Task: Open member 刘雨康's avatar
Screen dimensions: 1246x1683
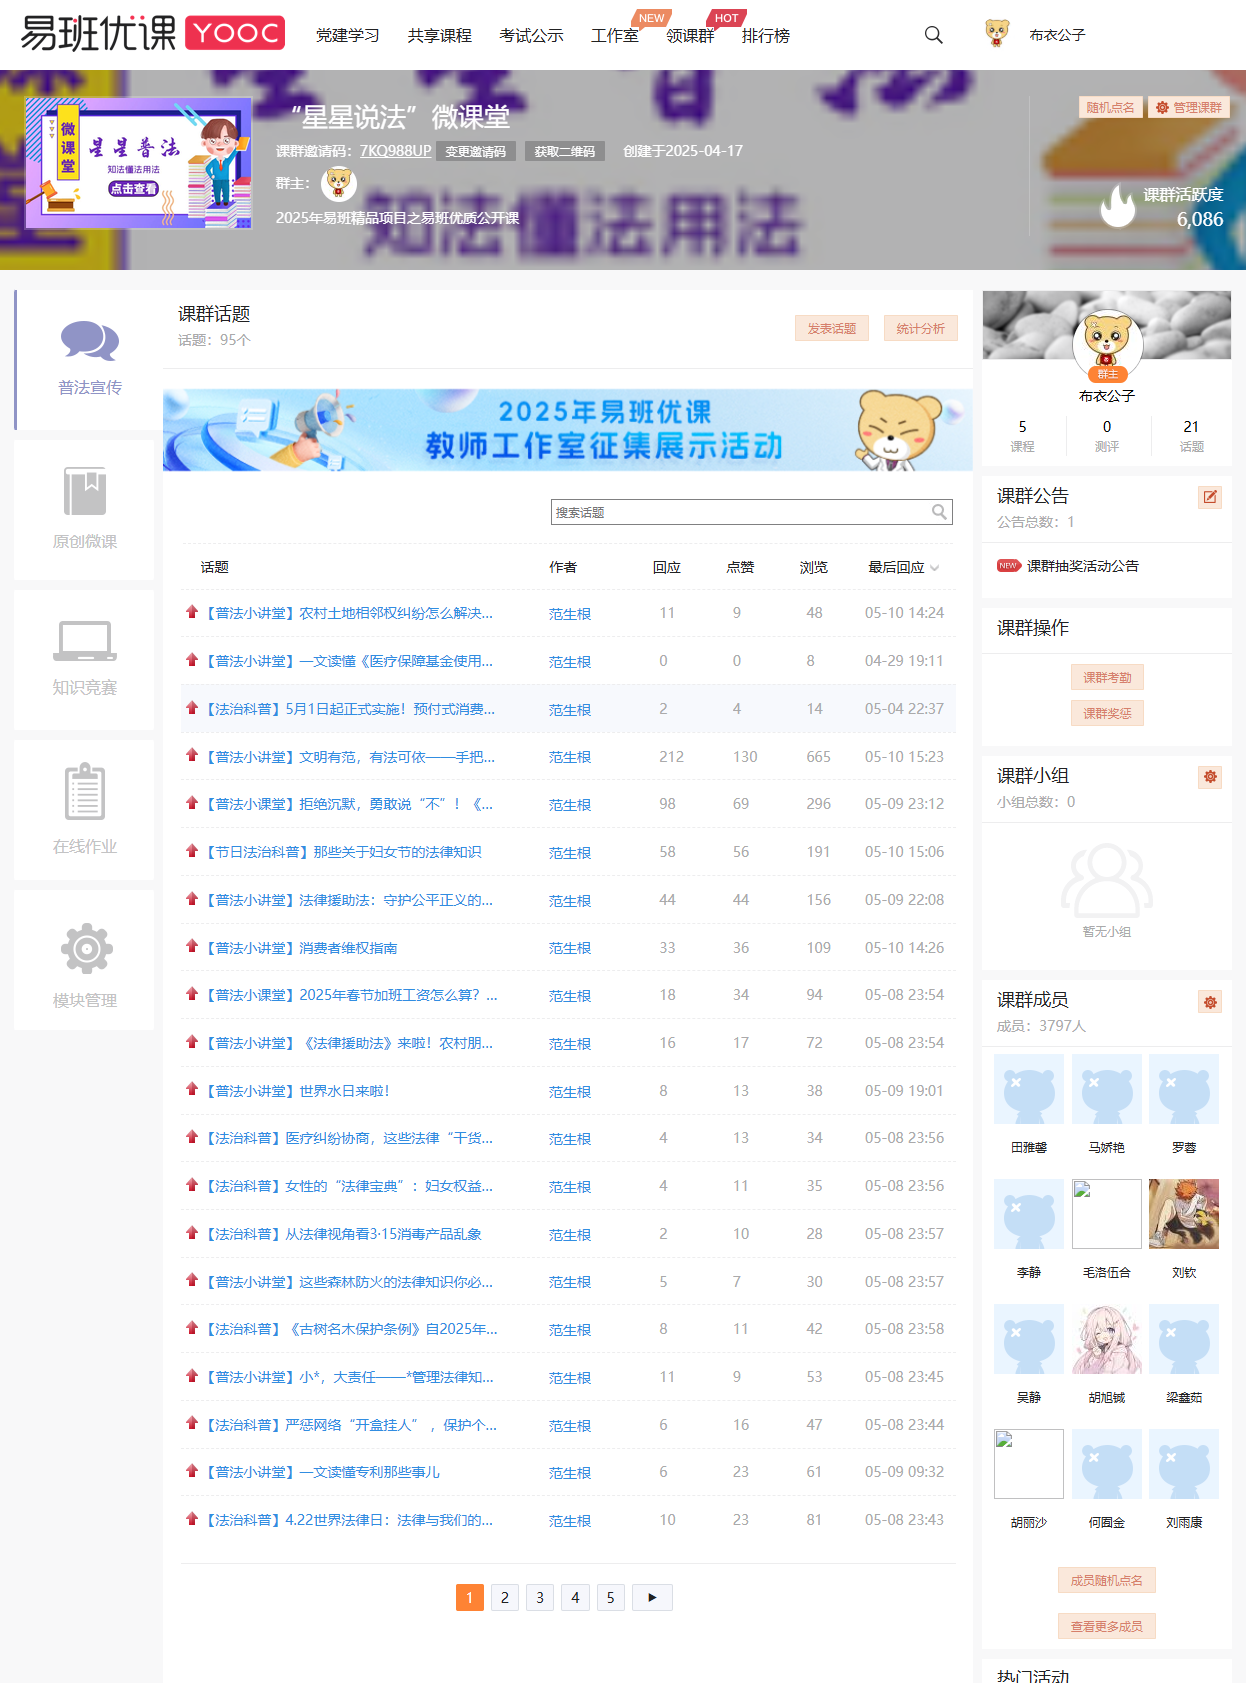Action: click(1184, 1464)
